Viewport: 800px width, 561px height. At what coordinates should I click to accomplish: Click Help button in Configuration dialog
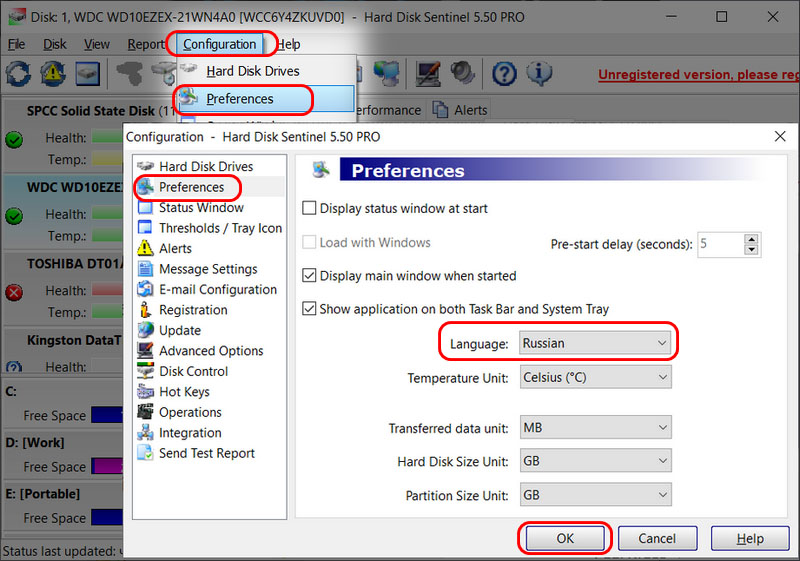[750, 538]
